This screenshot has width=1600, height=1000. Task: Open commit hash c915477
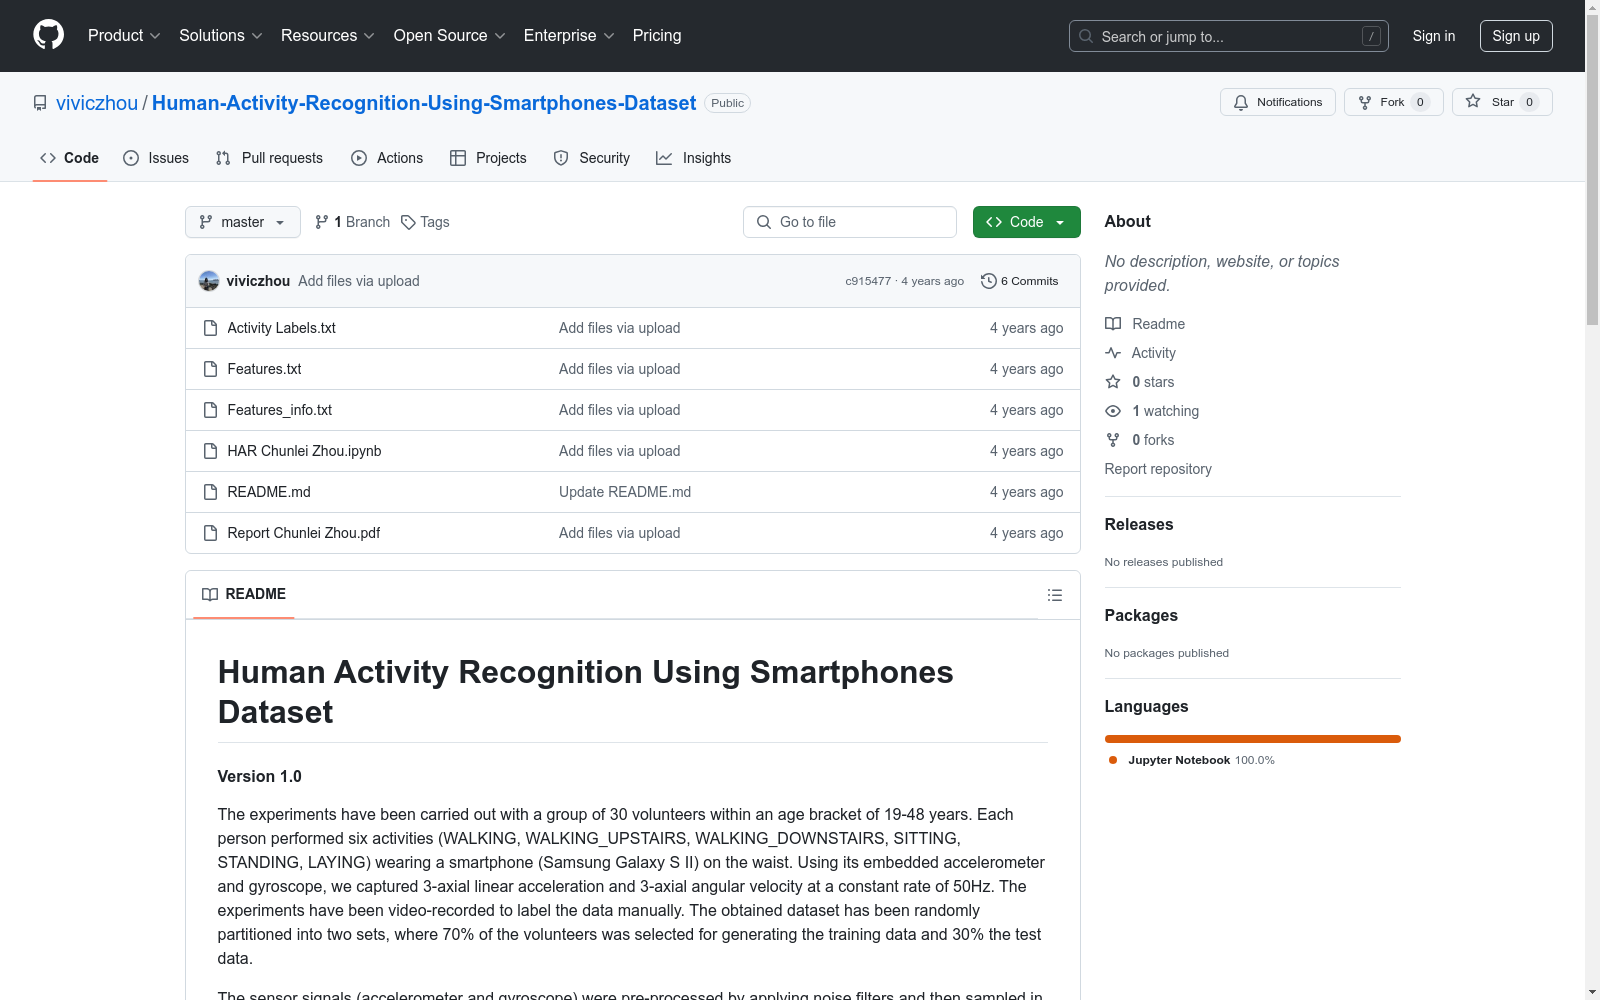[868, 281]
